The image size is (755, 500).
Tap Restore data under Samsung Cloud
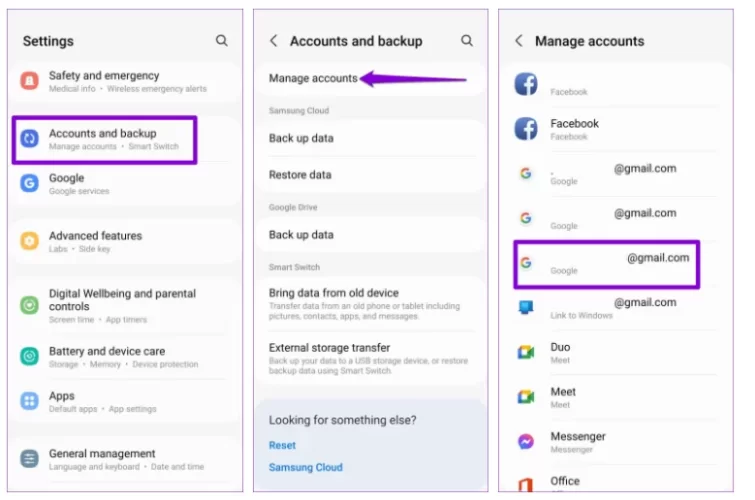click(x=300, y=175)
